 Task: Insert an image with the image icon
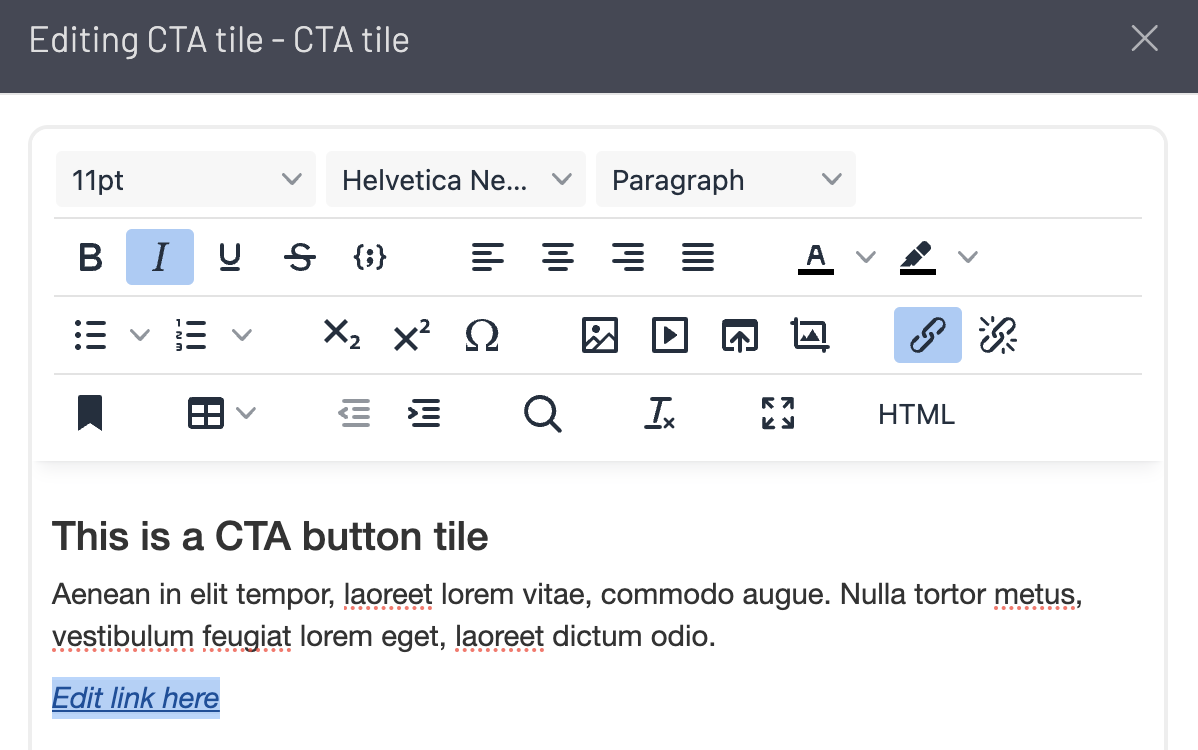[599, 335]
